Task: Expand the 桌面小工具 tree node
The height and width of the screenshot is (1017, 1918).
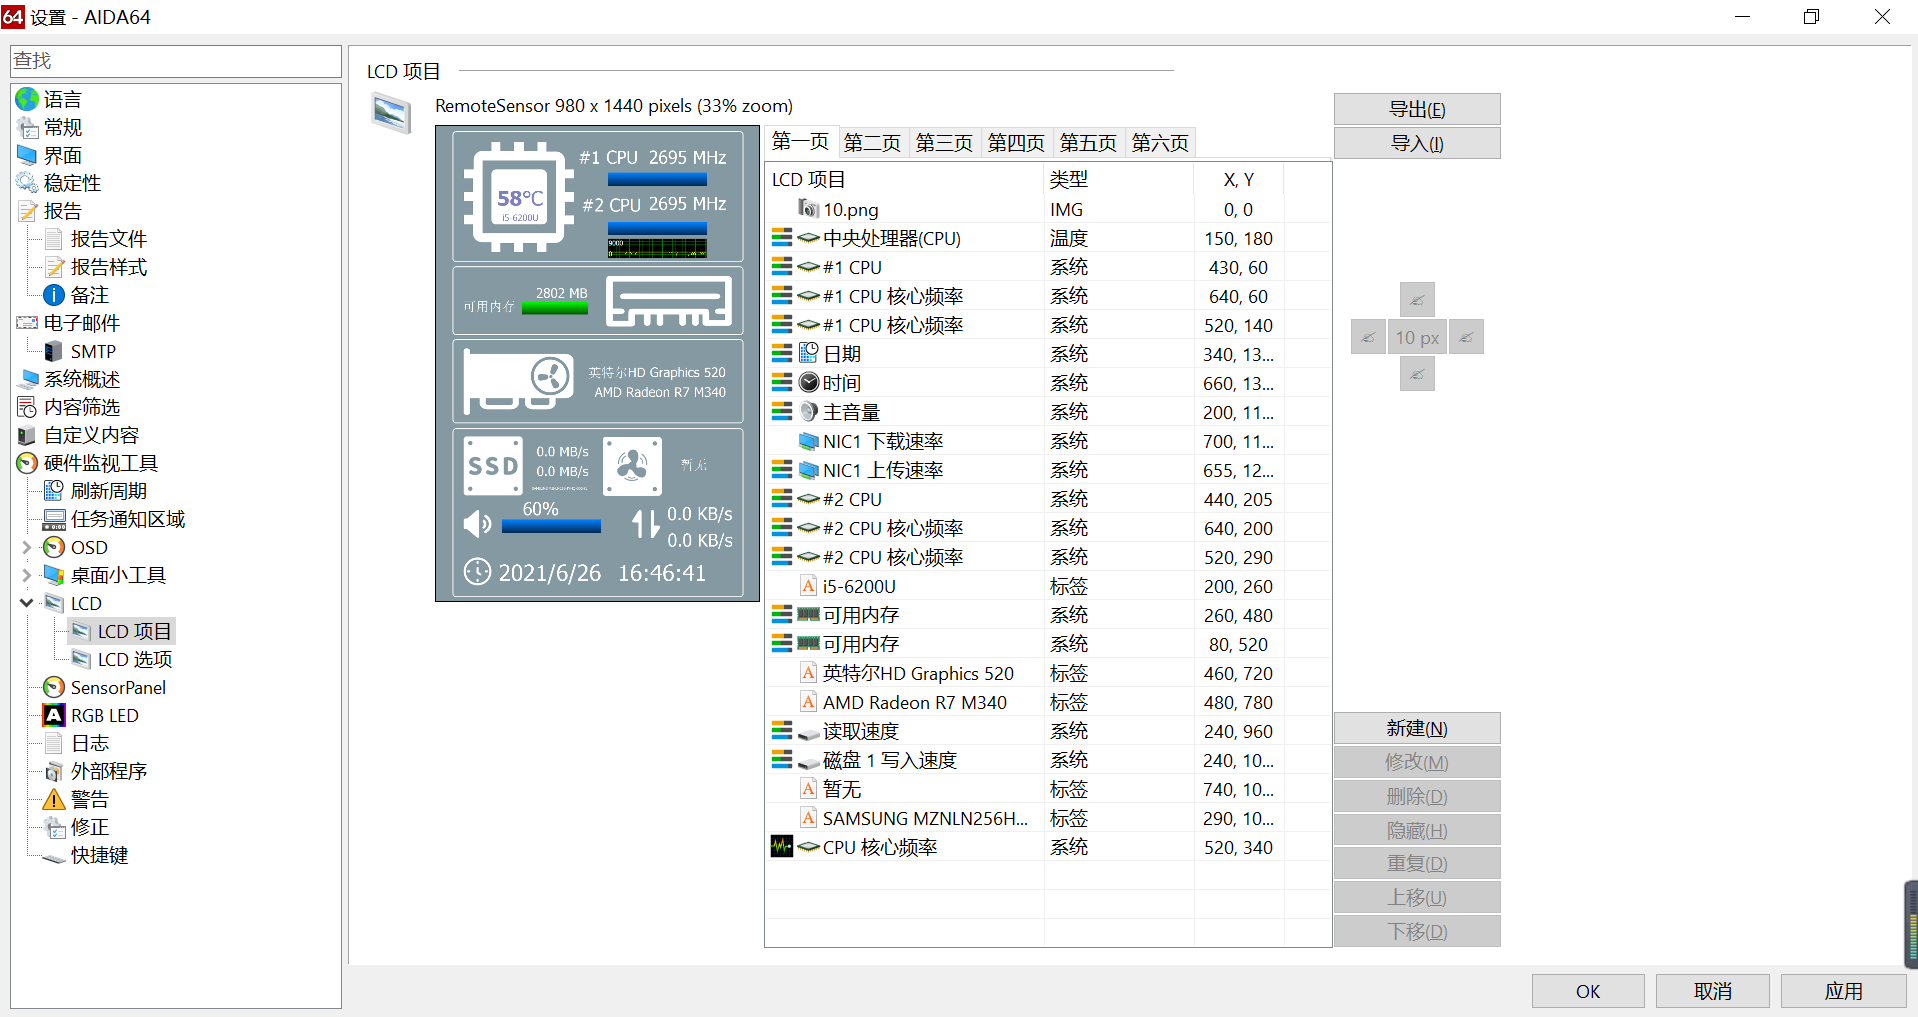Action: (27, 576)
